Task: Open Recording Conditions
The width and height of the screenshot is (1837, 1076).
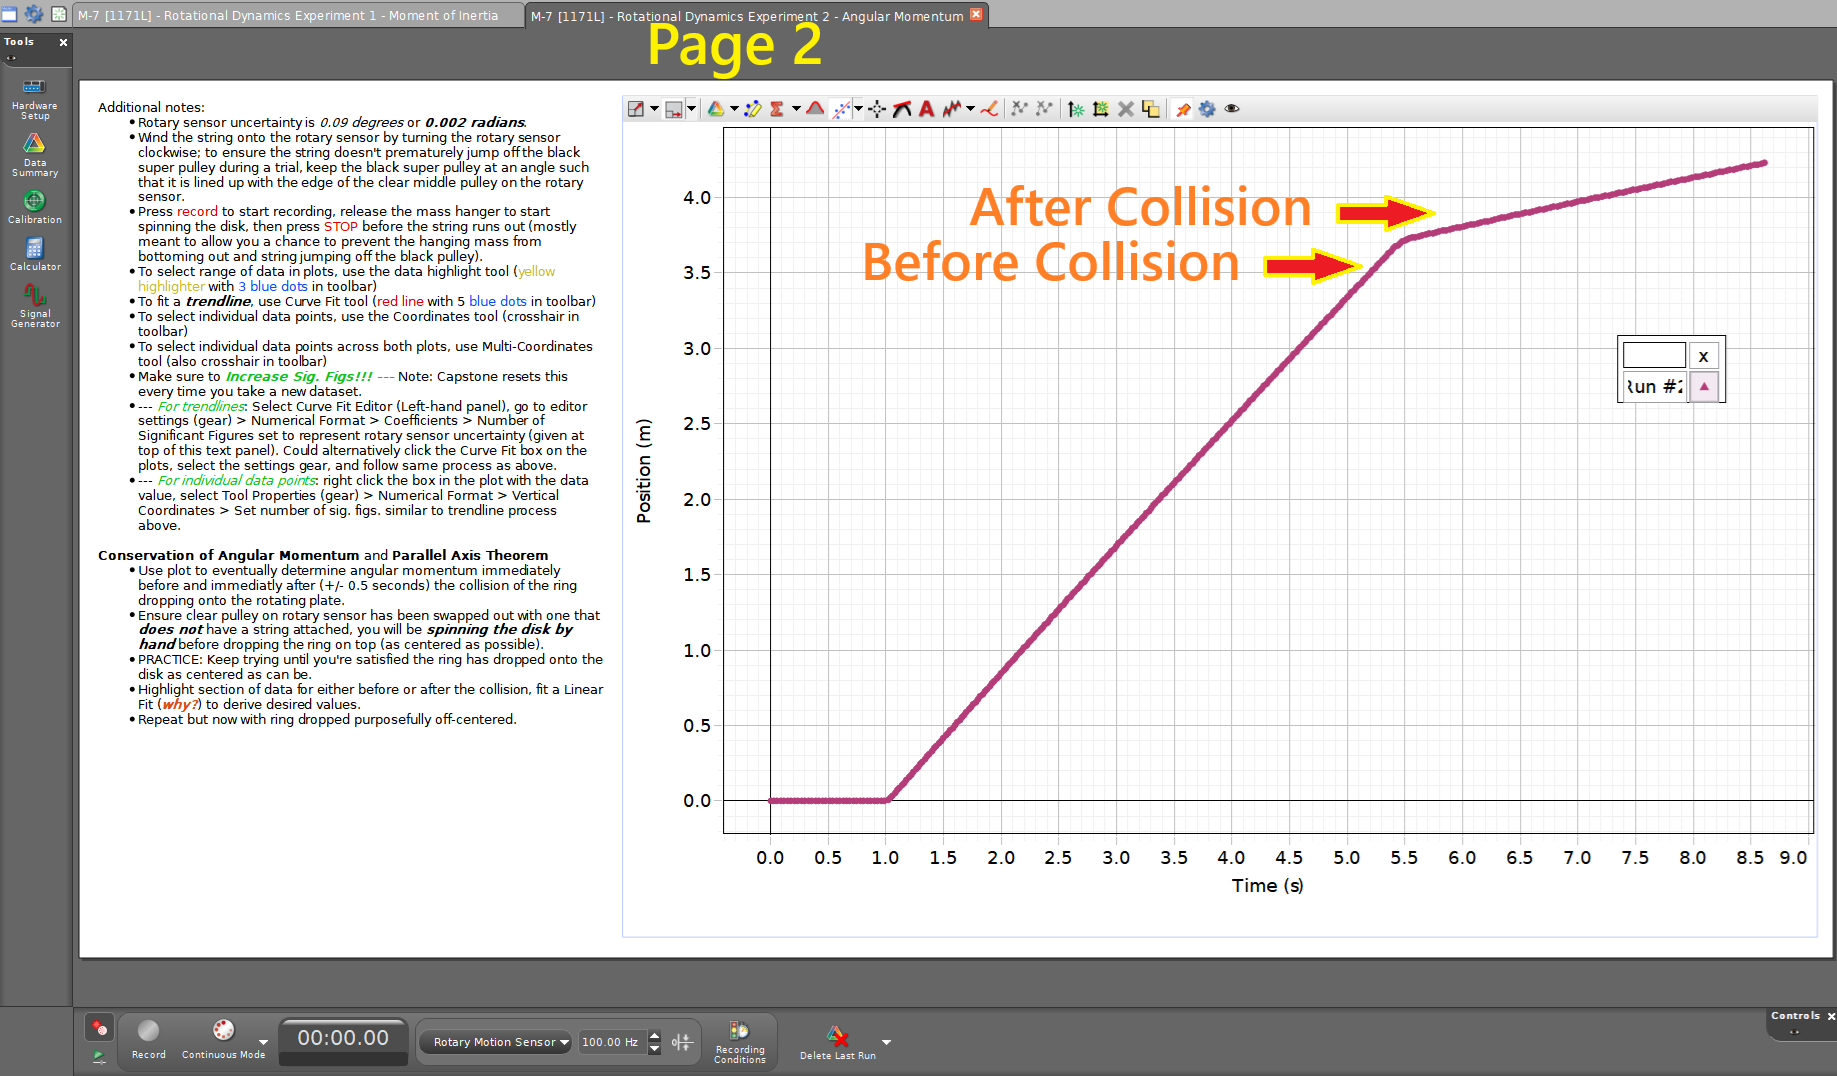Action: coord(739,1041)
